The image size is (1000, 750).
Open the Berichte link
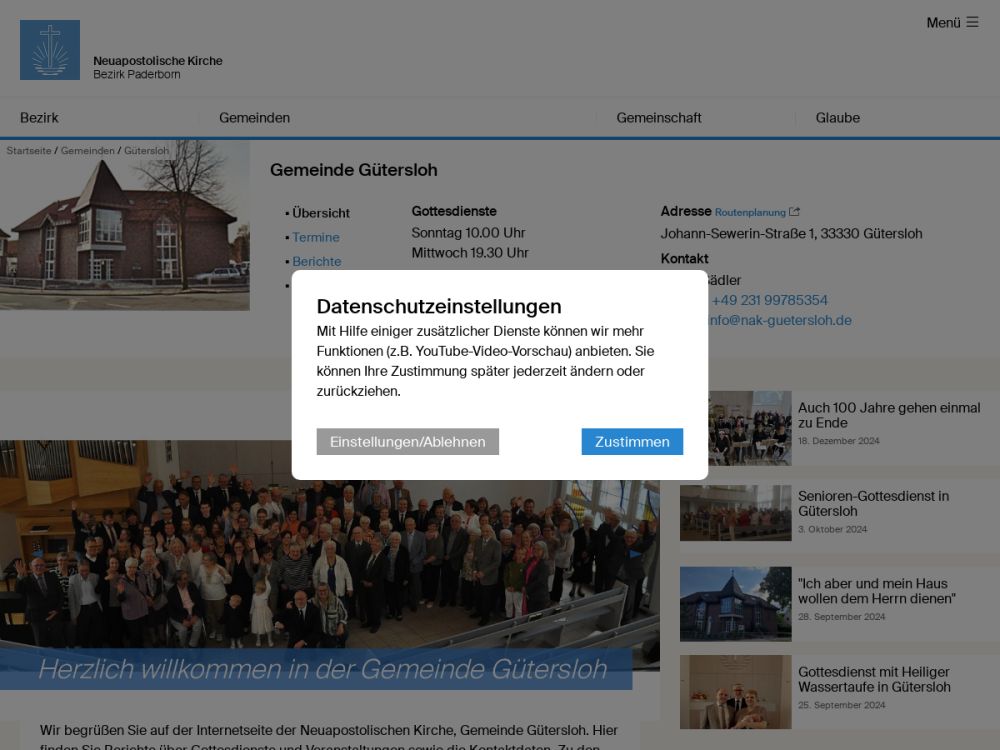(x=317, y=262)
